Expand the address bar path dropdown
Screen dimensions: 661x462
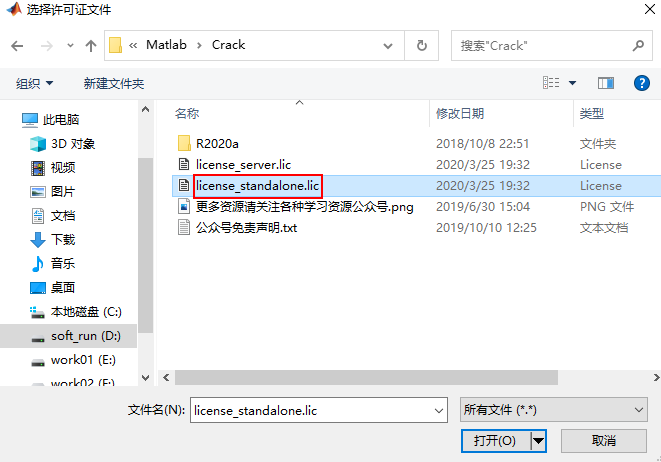pos(388,46)
